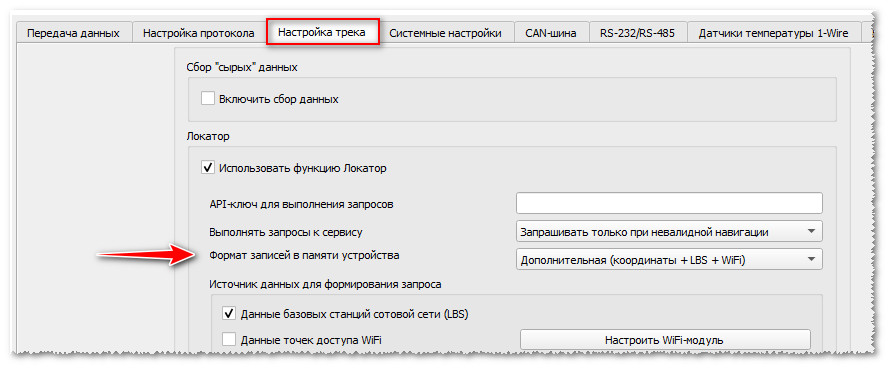Click the Локатор section heading
The image size is (892, 371).
coord(208,137)
